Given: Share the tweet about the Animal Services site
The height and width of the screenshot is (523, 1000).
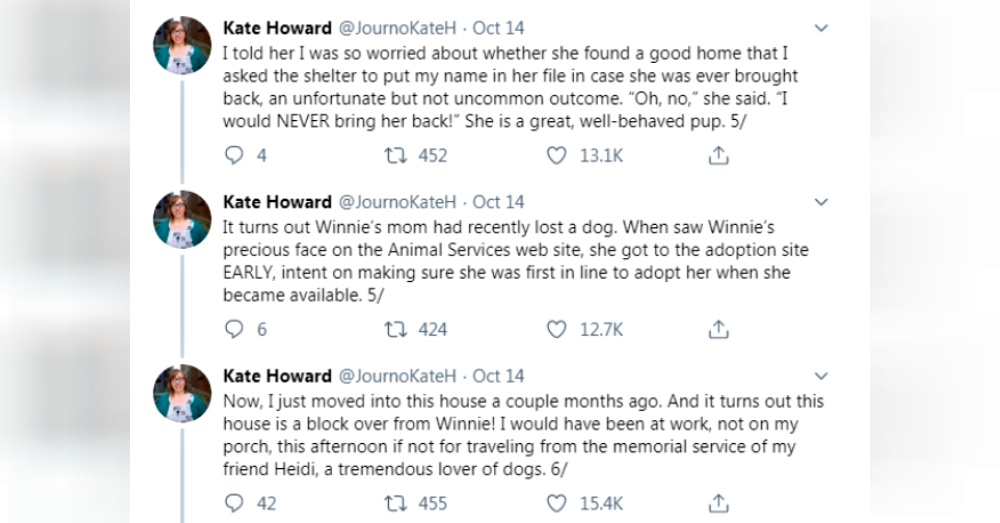Looking at the screenshot, I should click(x=718, y=329).
